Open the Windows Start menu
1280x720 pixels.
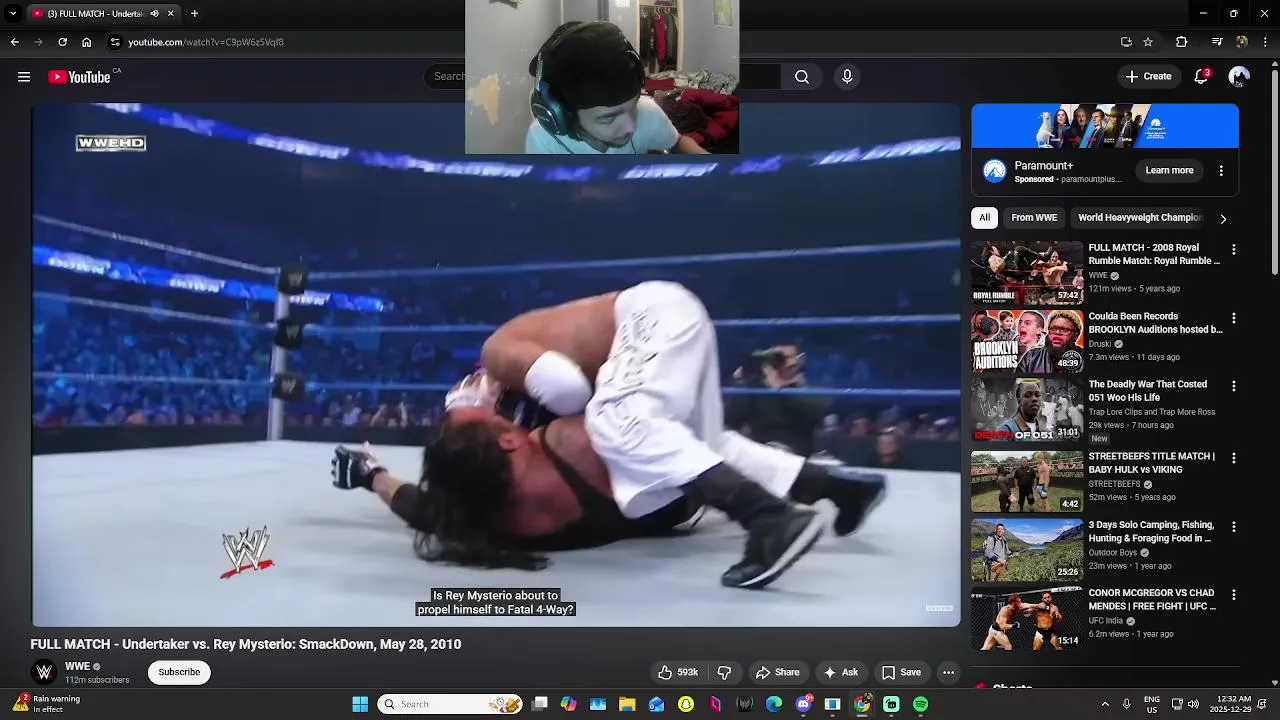360,704
